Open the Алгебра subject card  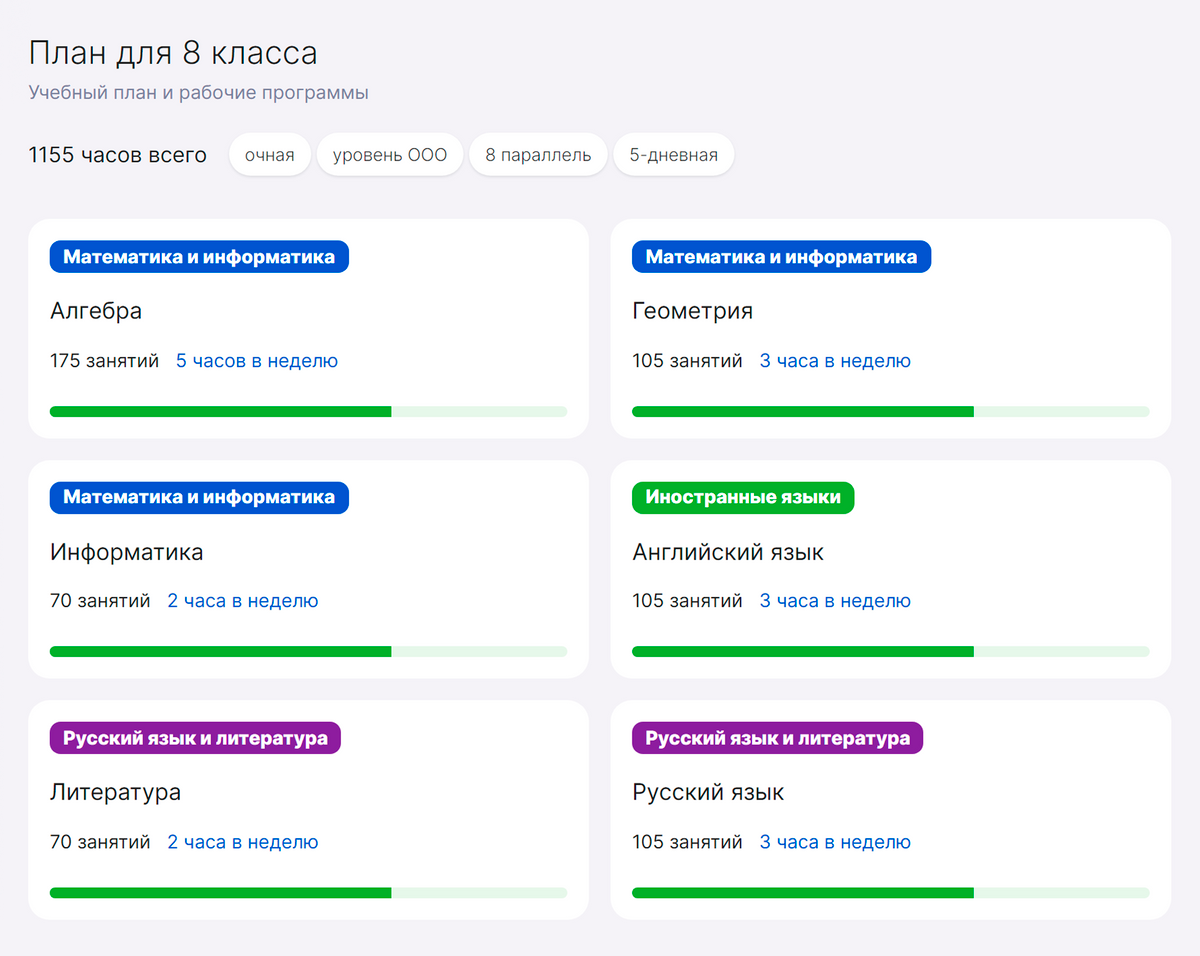[x=308, y=328]
